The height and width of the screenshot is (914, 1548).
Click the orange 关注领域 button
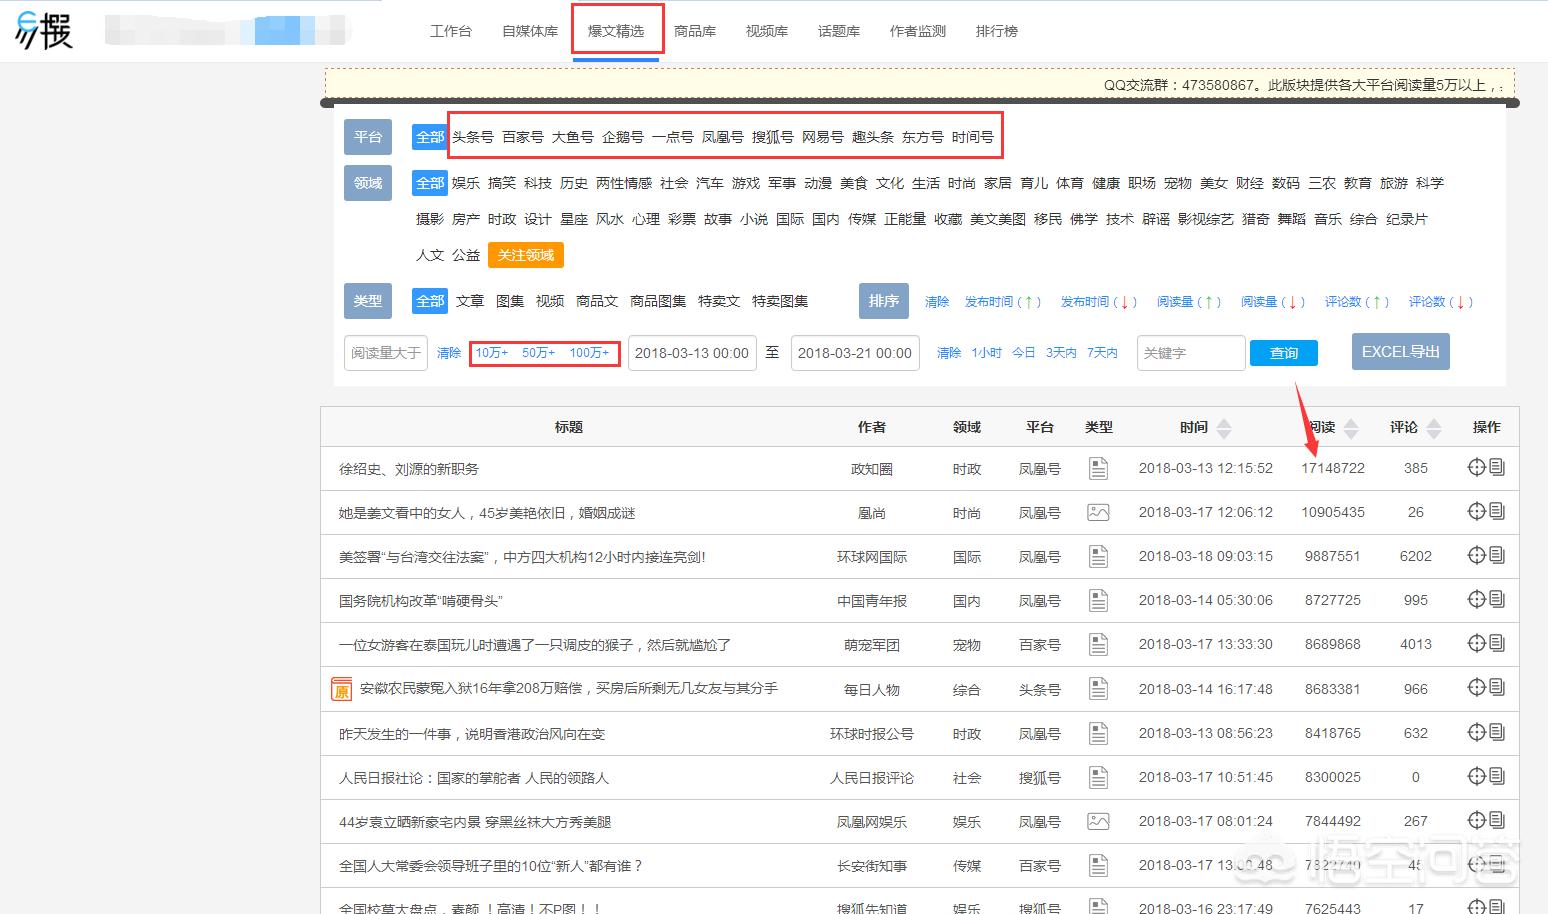(526, 255)
